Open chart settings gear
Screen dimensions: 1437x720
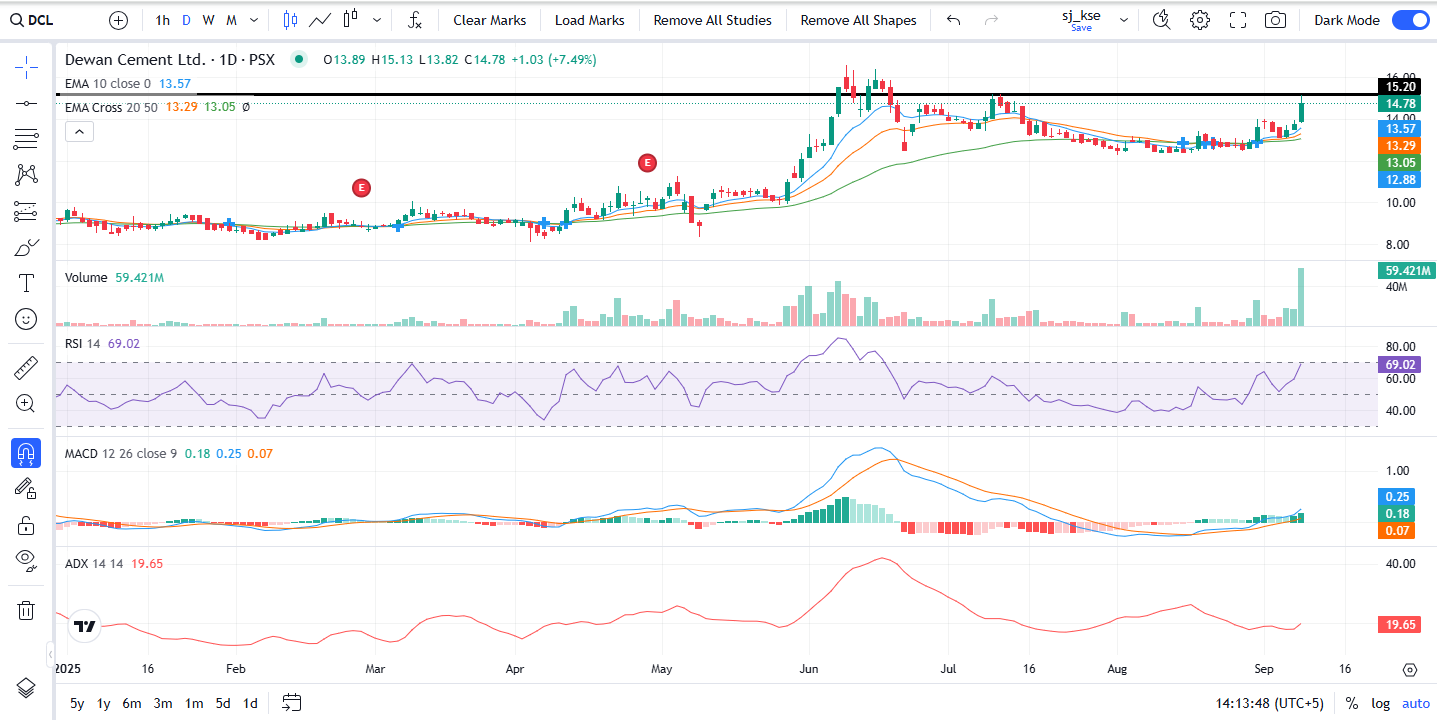point(1200,20)
